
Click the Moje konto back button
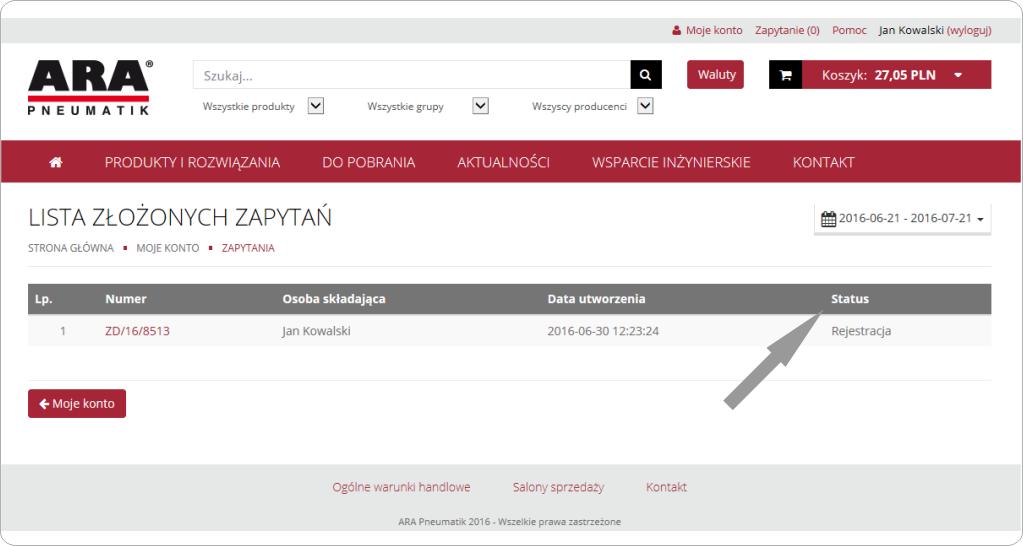[77, 404]
